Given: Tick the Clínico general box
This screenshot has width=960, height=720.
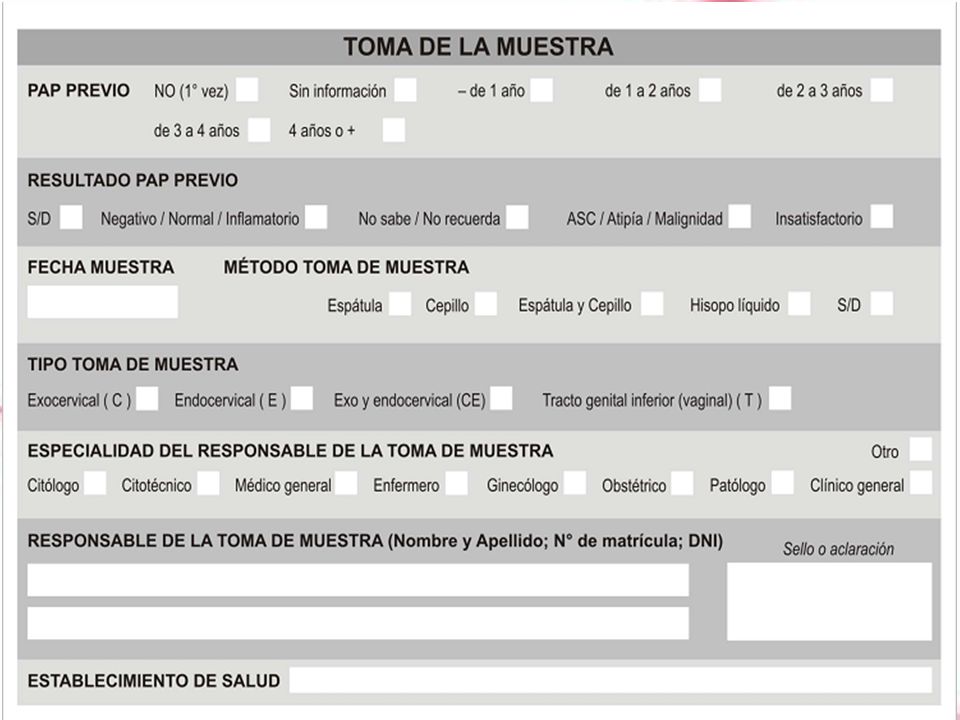Looking at the screenshot, I should pos(921,483).
